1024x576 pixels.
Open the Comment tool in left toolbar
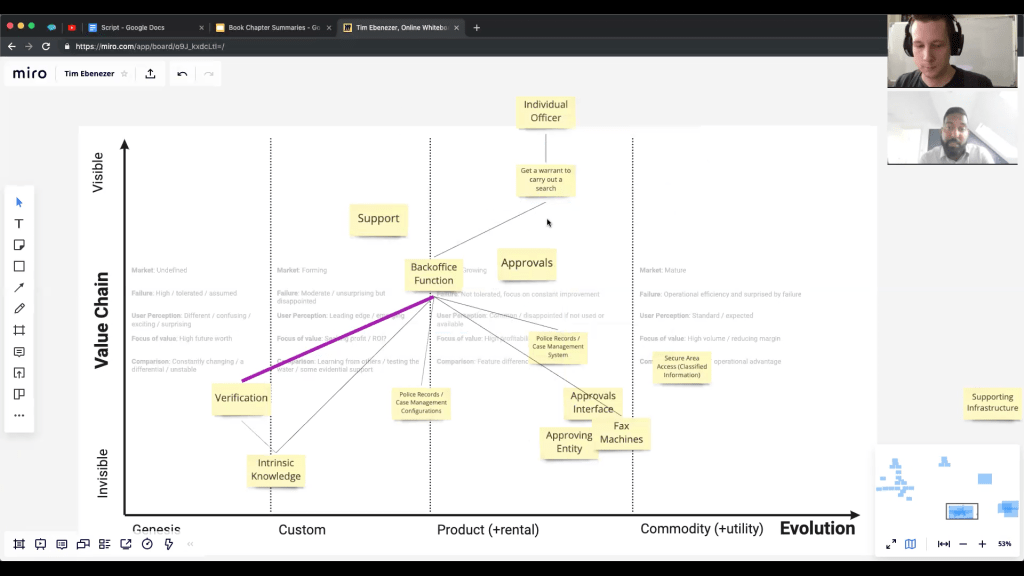[x=19, y=352]
